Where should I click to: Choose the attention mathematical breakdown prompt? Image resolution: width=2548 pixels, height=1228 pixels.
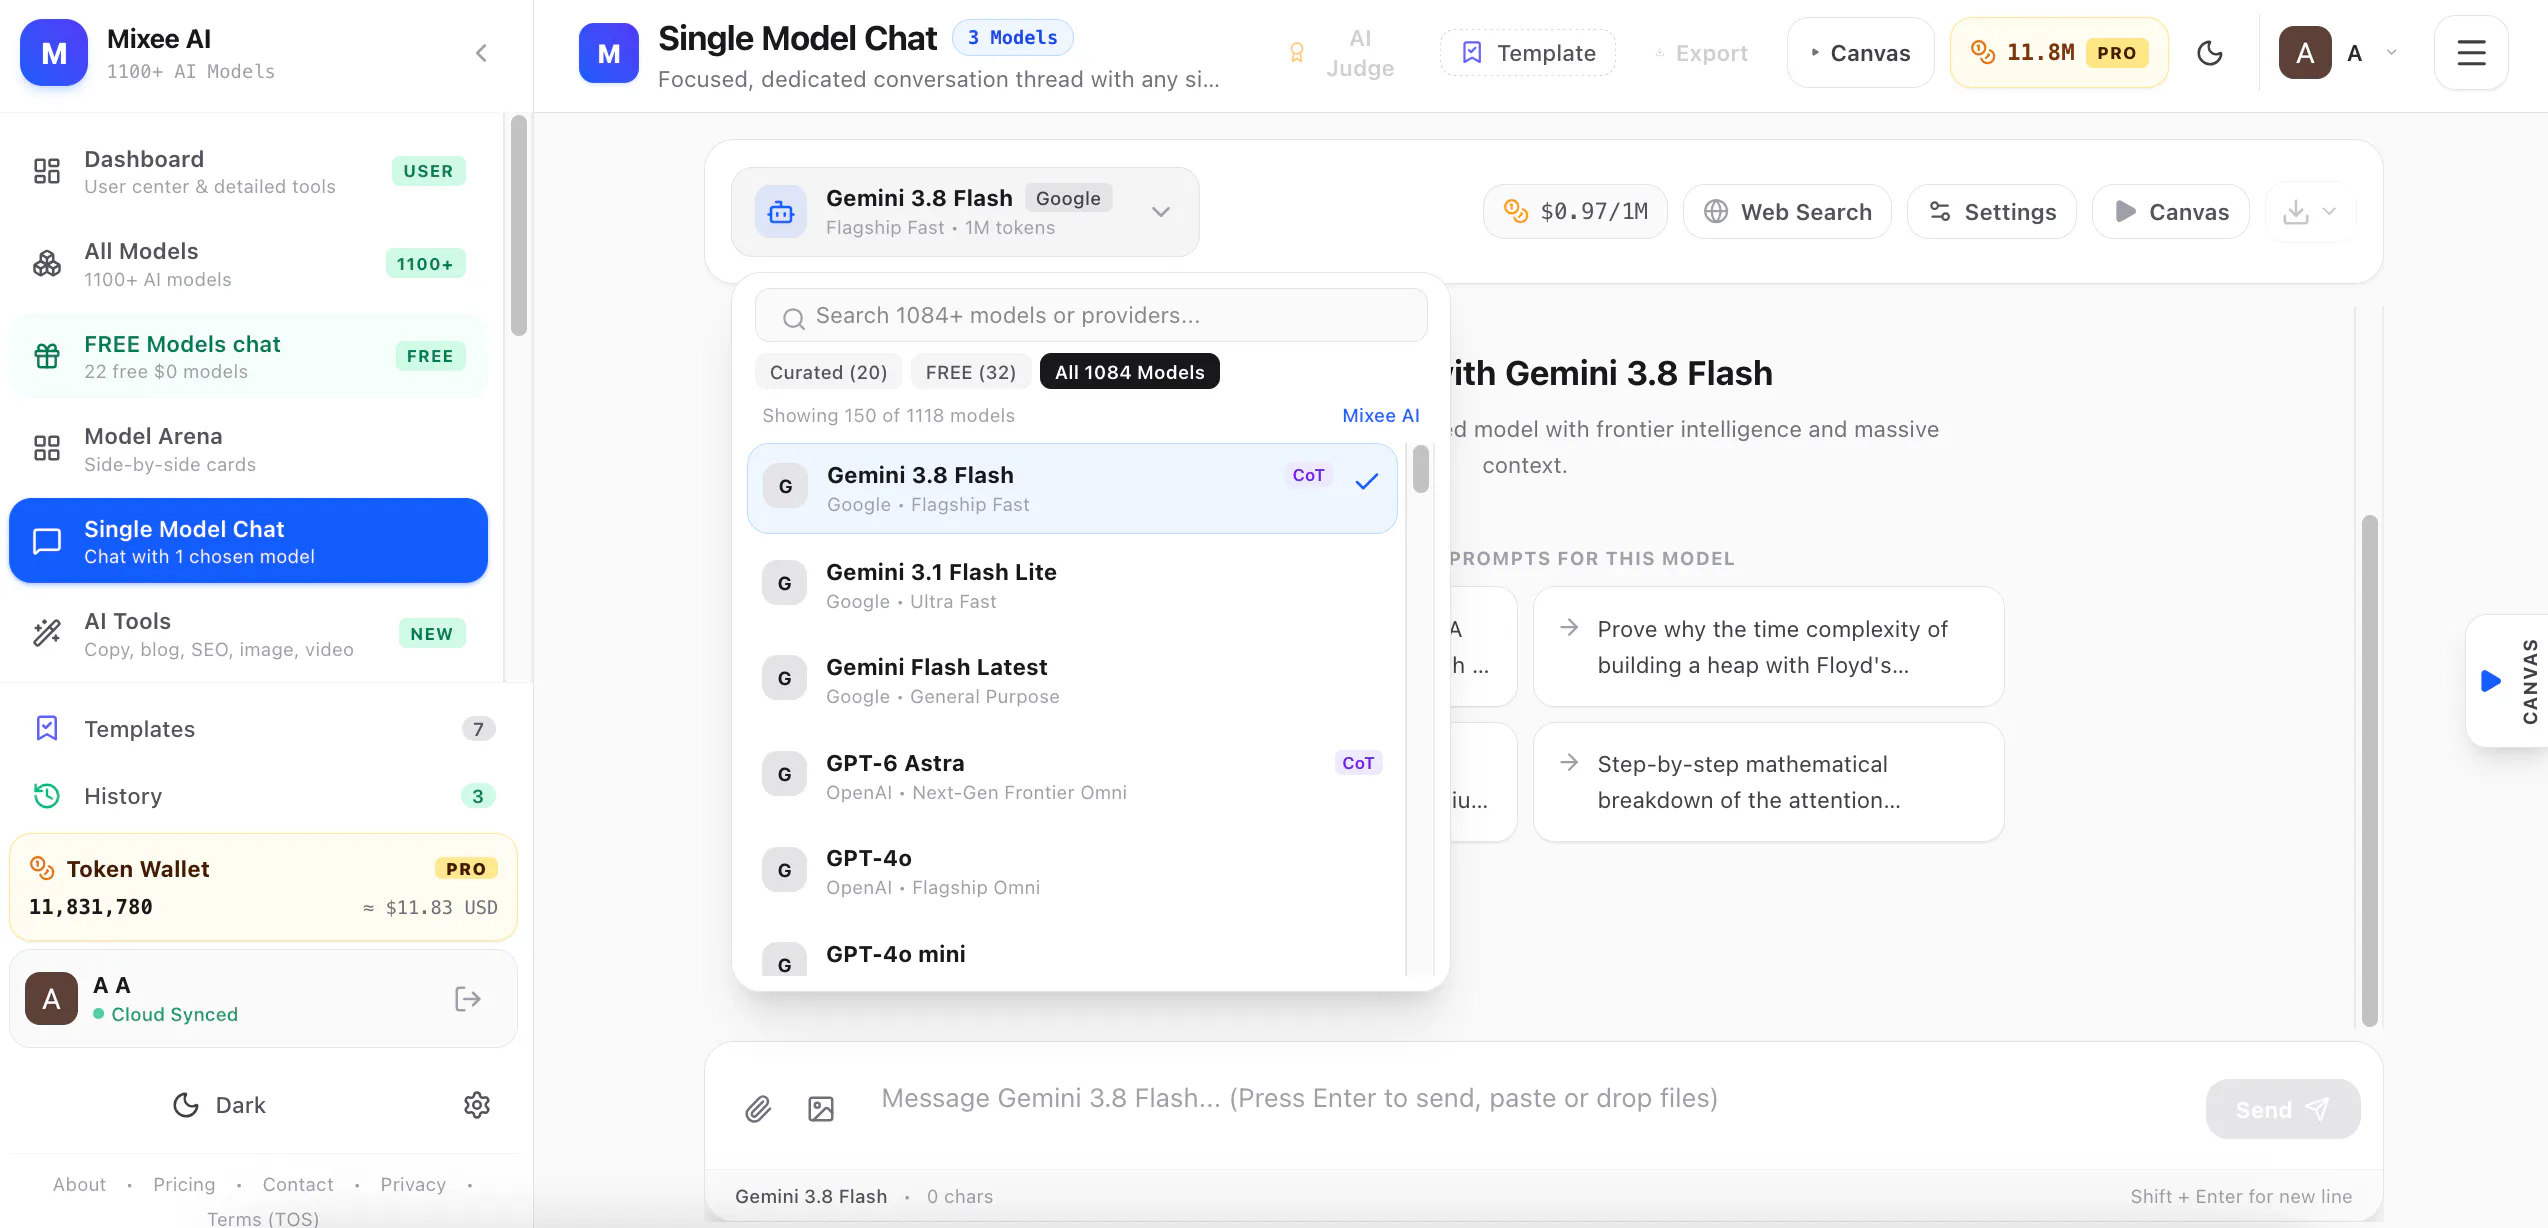1768,782
